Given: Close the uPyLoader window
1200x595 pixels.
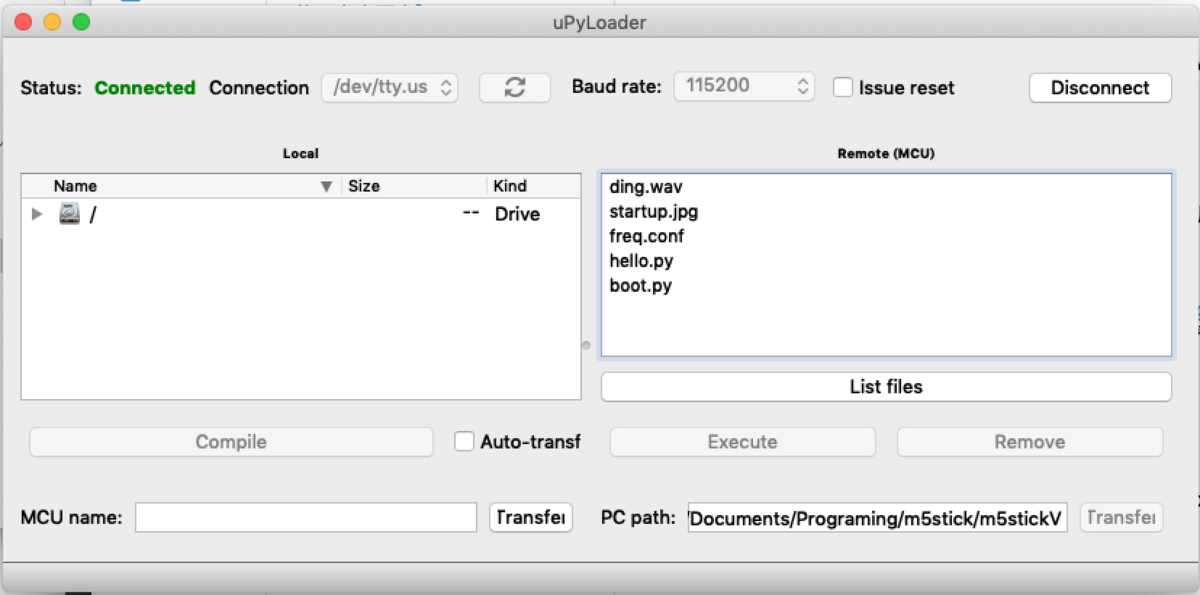Looking at the screenshot, I should (23, 21).
